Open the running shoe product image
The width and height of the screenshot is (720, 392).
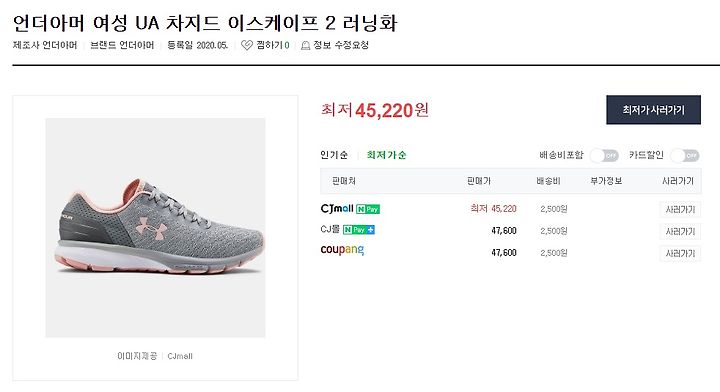tap(155, 228)
